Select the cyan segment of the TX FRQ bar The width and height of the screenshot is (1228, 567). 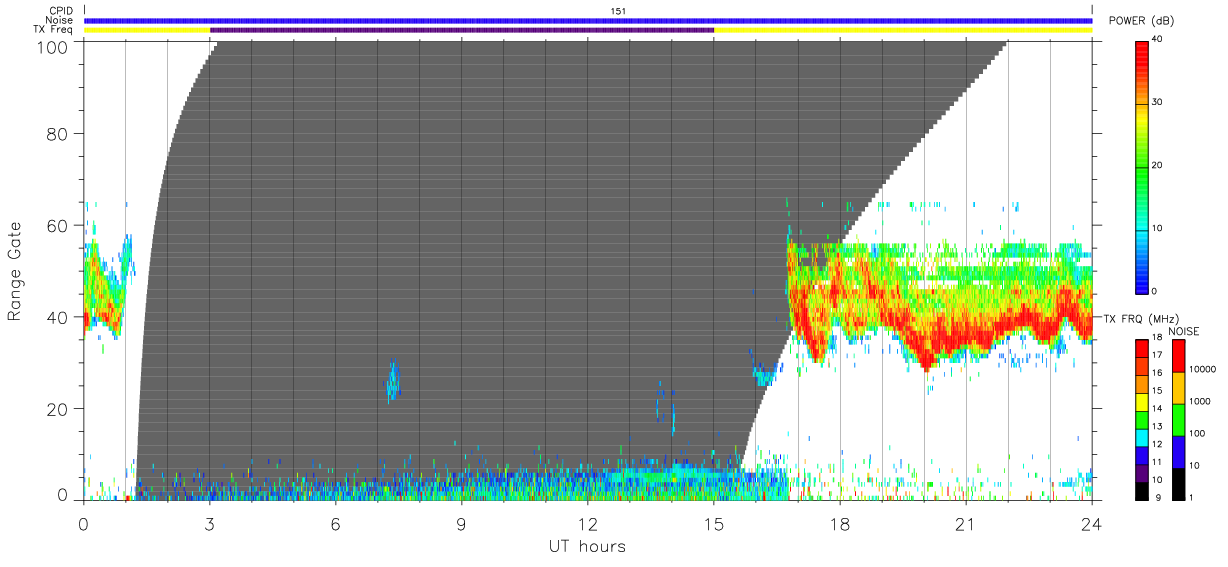click(1142, 439)
